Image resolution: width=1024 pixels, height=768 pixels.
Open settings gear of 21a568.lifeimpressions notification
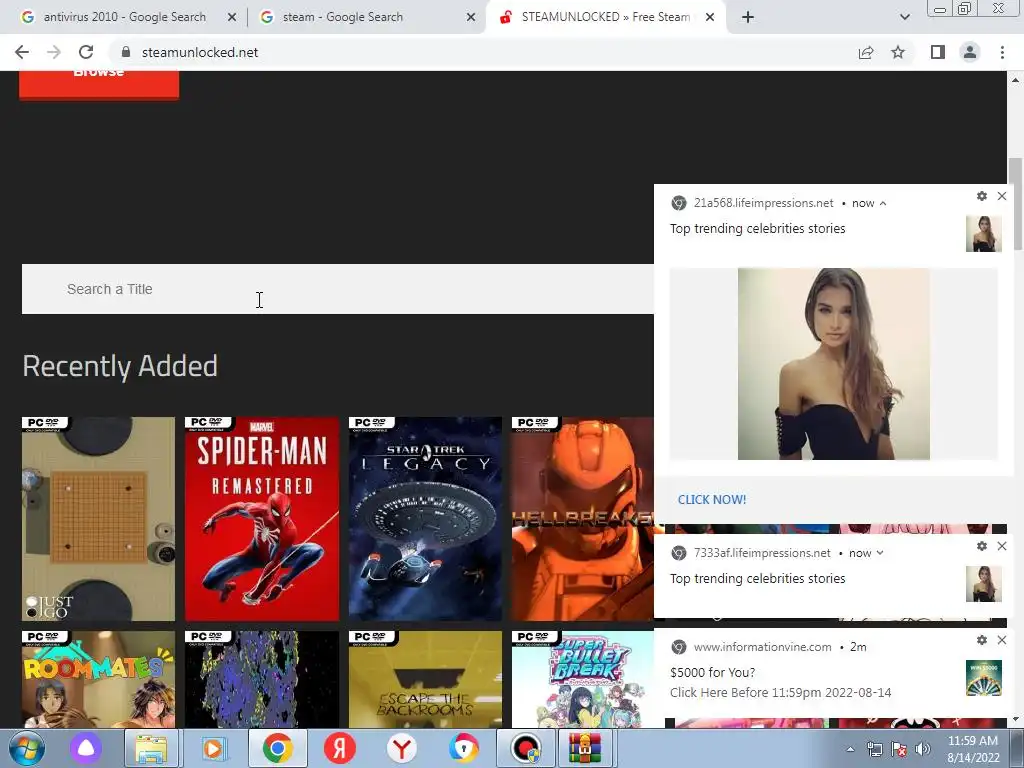click(x=982, y=196)
